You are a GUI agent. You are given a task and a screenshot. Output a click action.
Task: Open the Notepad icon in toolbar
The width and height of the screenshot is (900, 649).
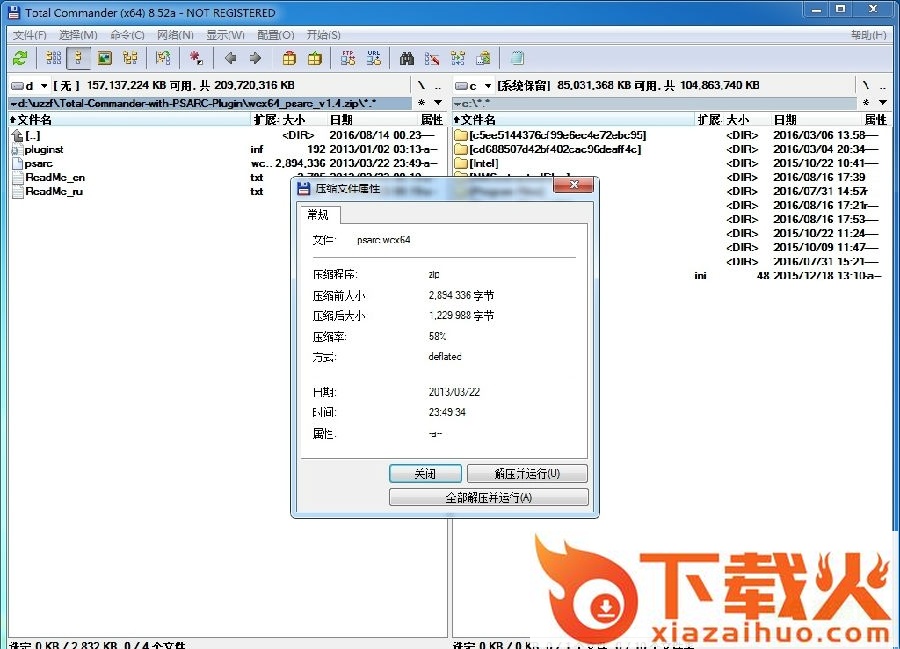(x=517, y=58)
